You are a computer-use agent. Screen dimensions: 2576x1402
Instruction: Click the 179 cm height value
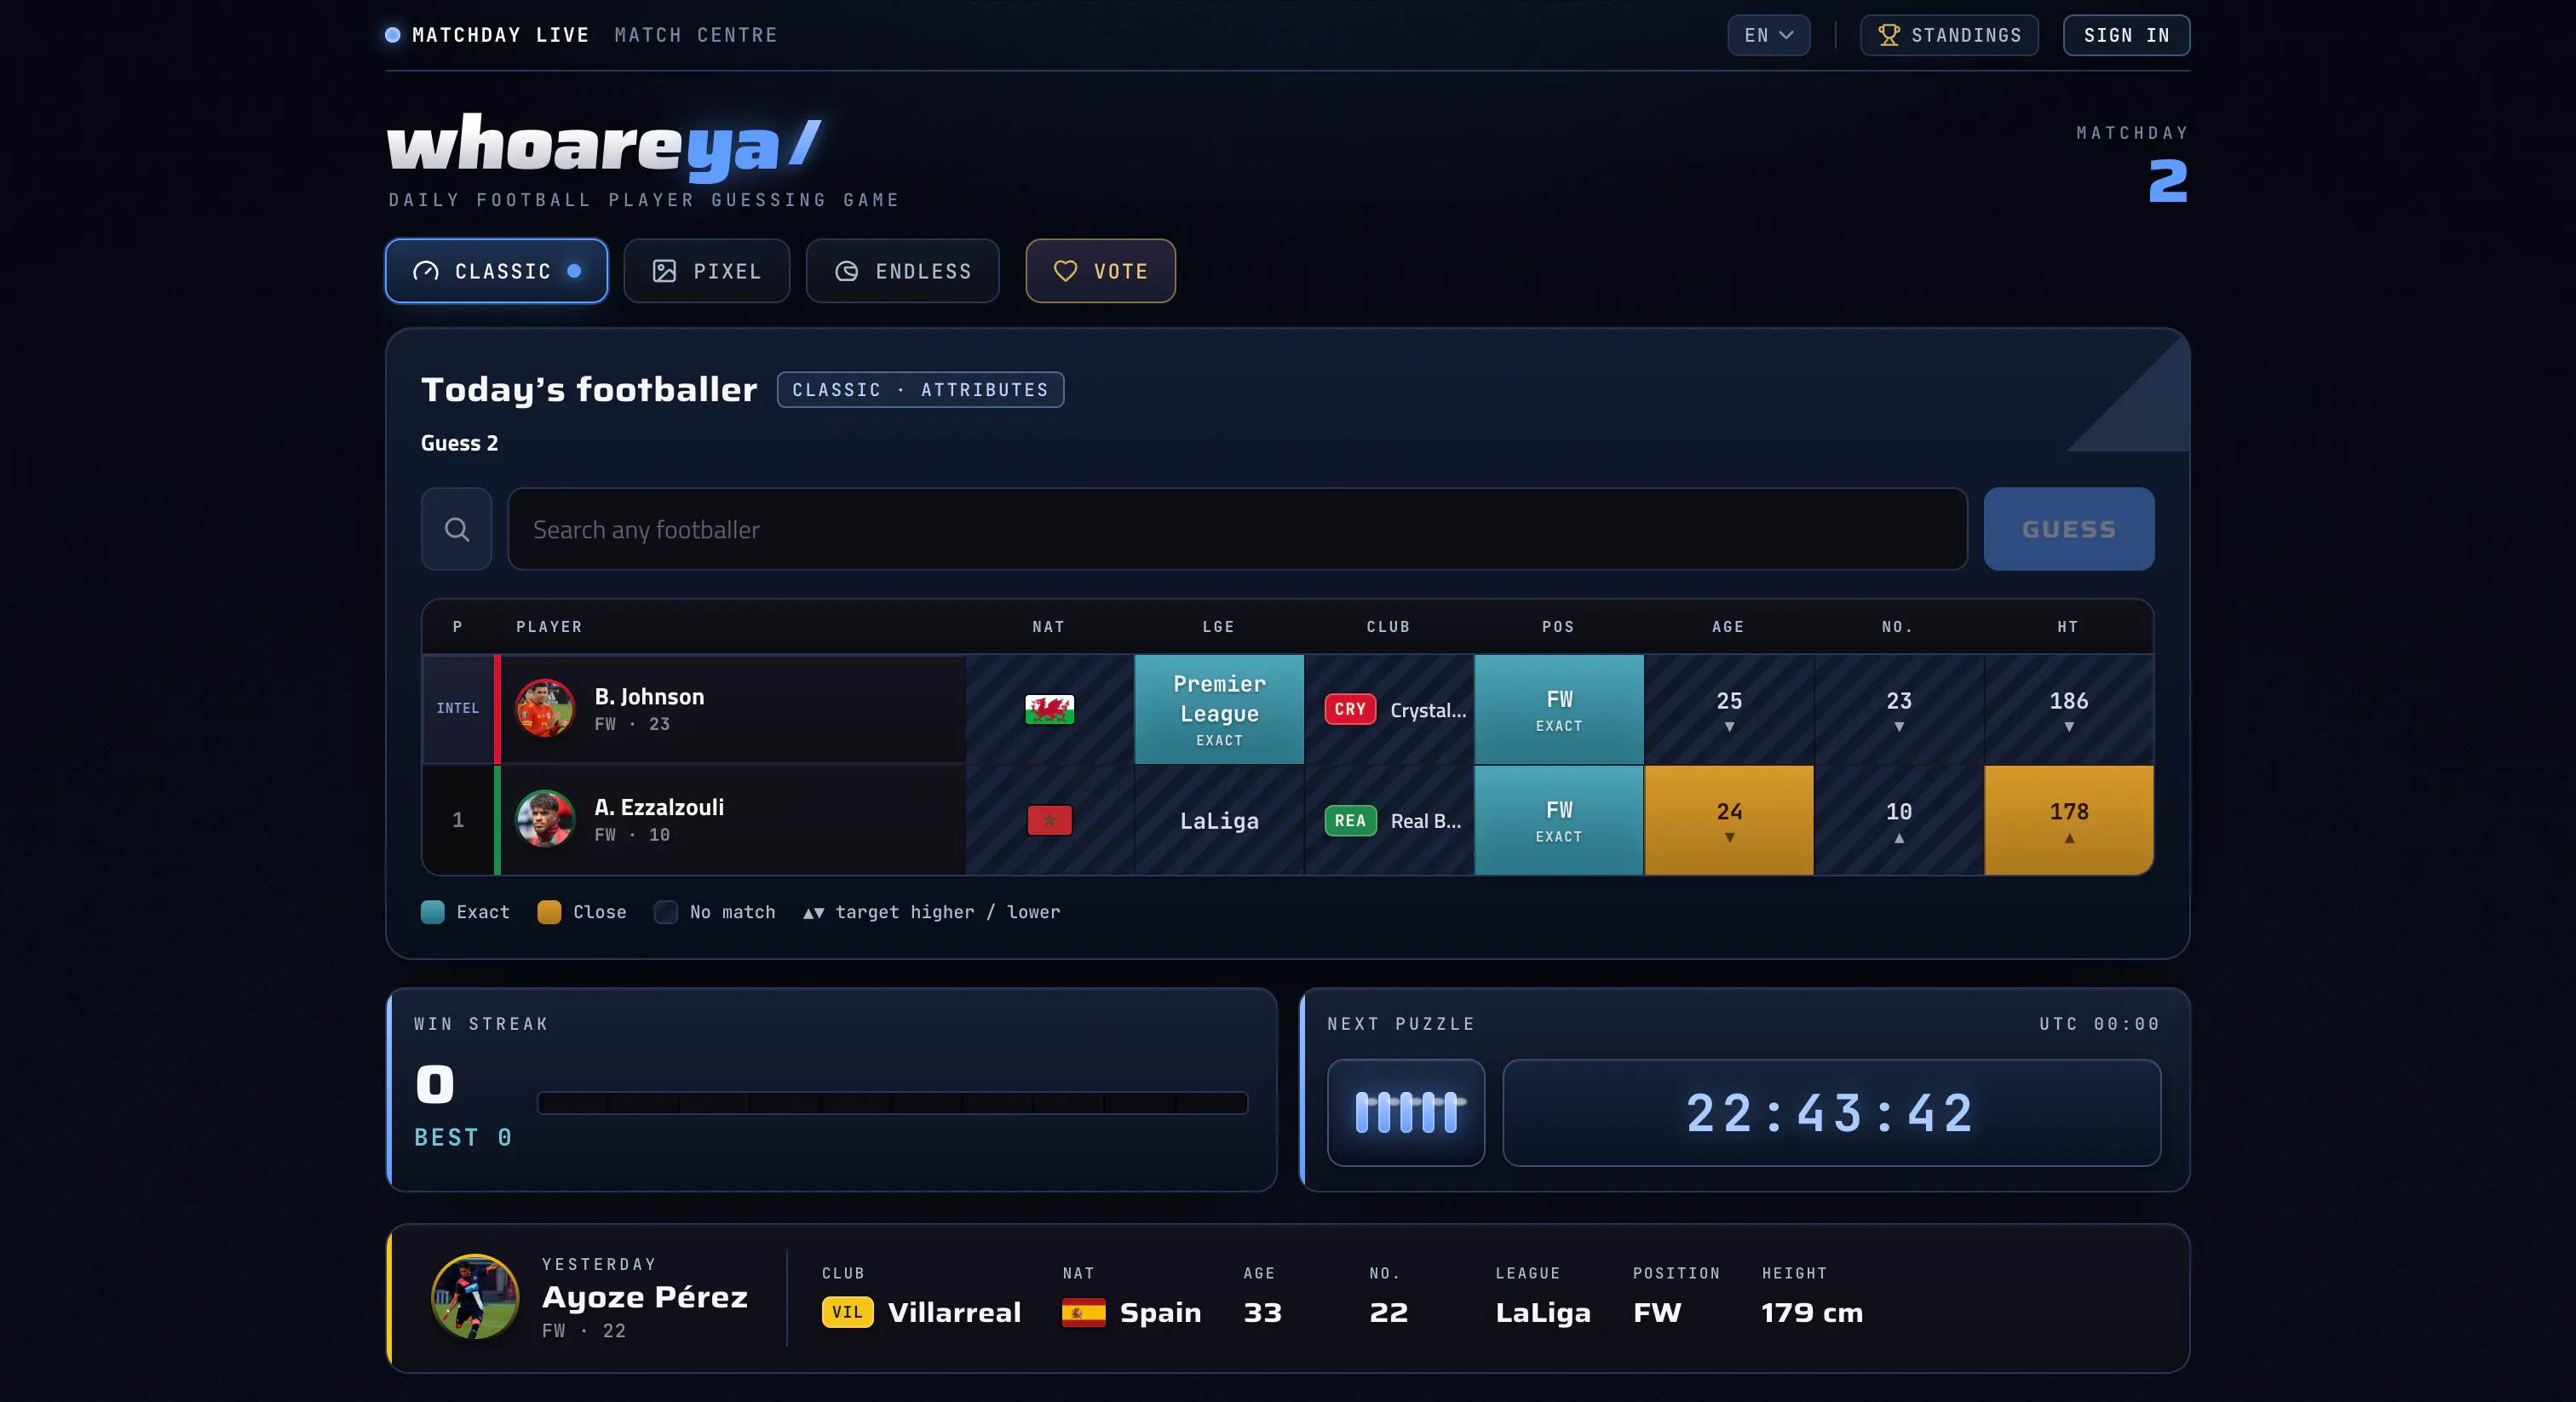[1812, 1312]
